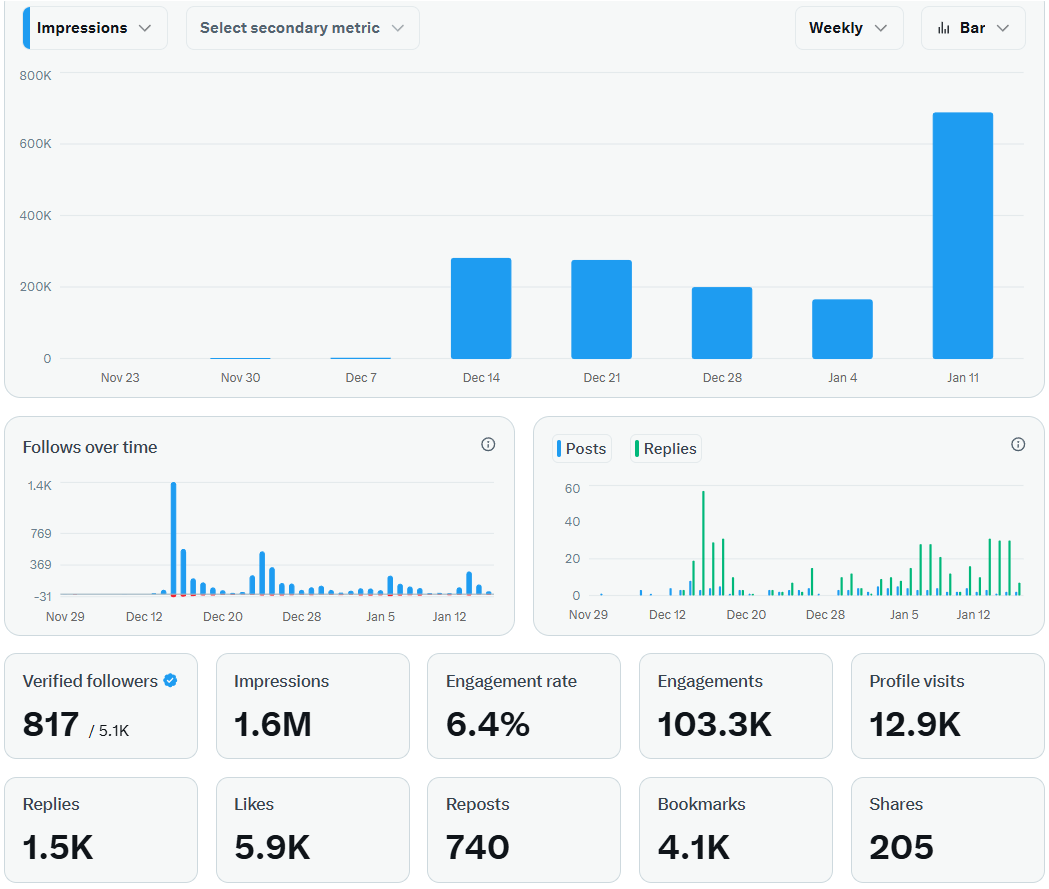Select the Engagement rate card
The image size is (1049, 889).
coord(523,706)
